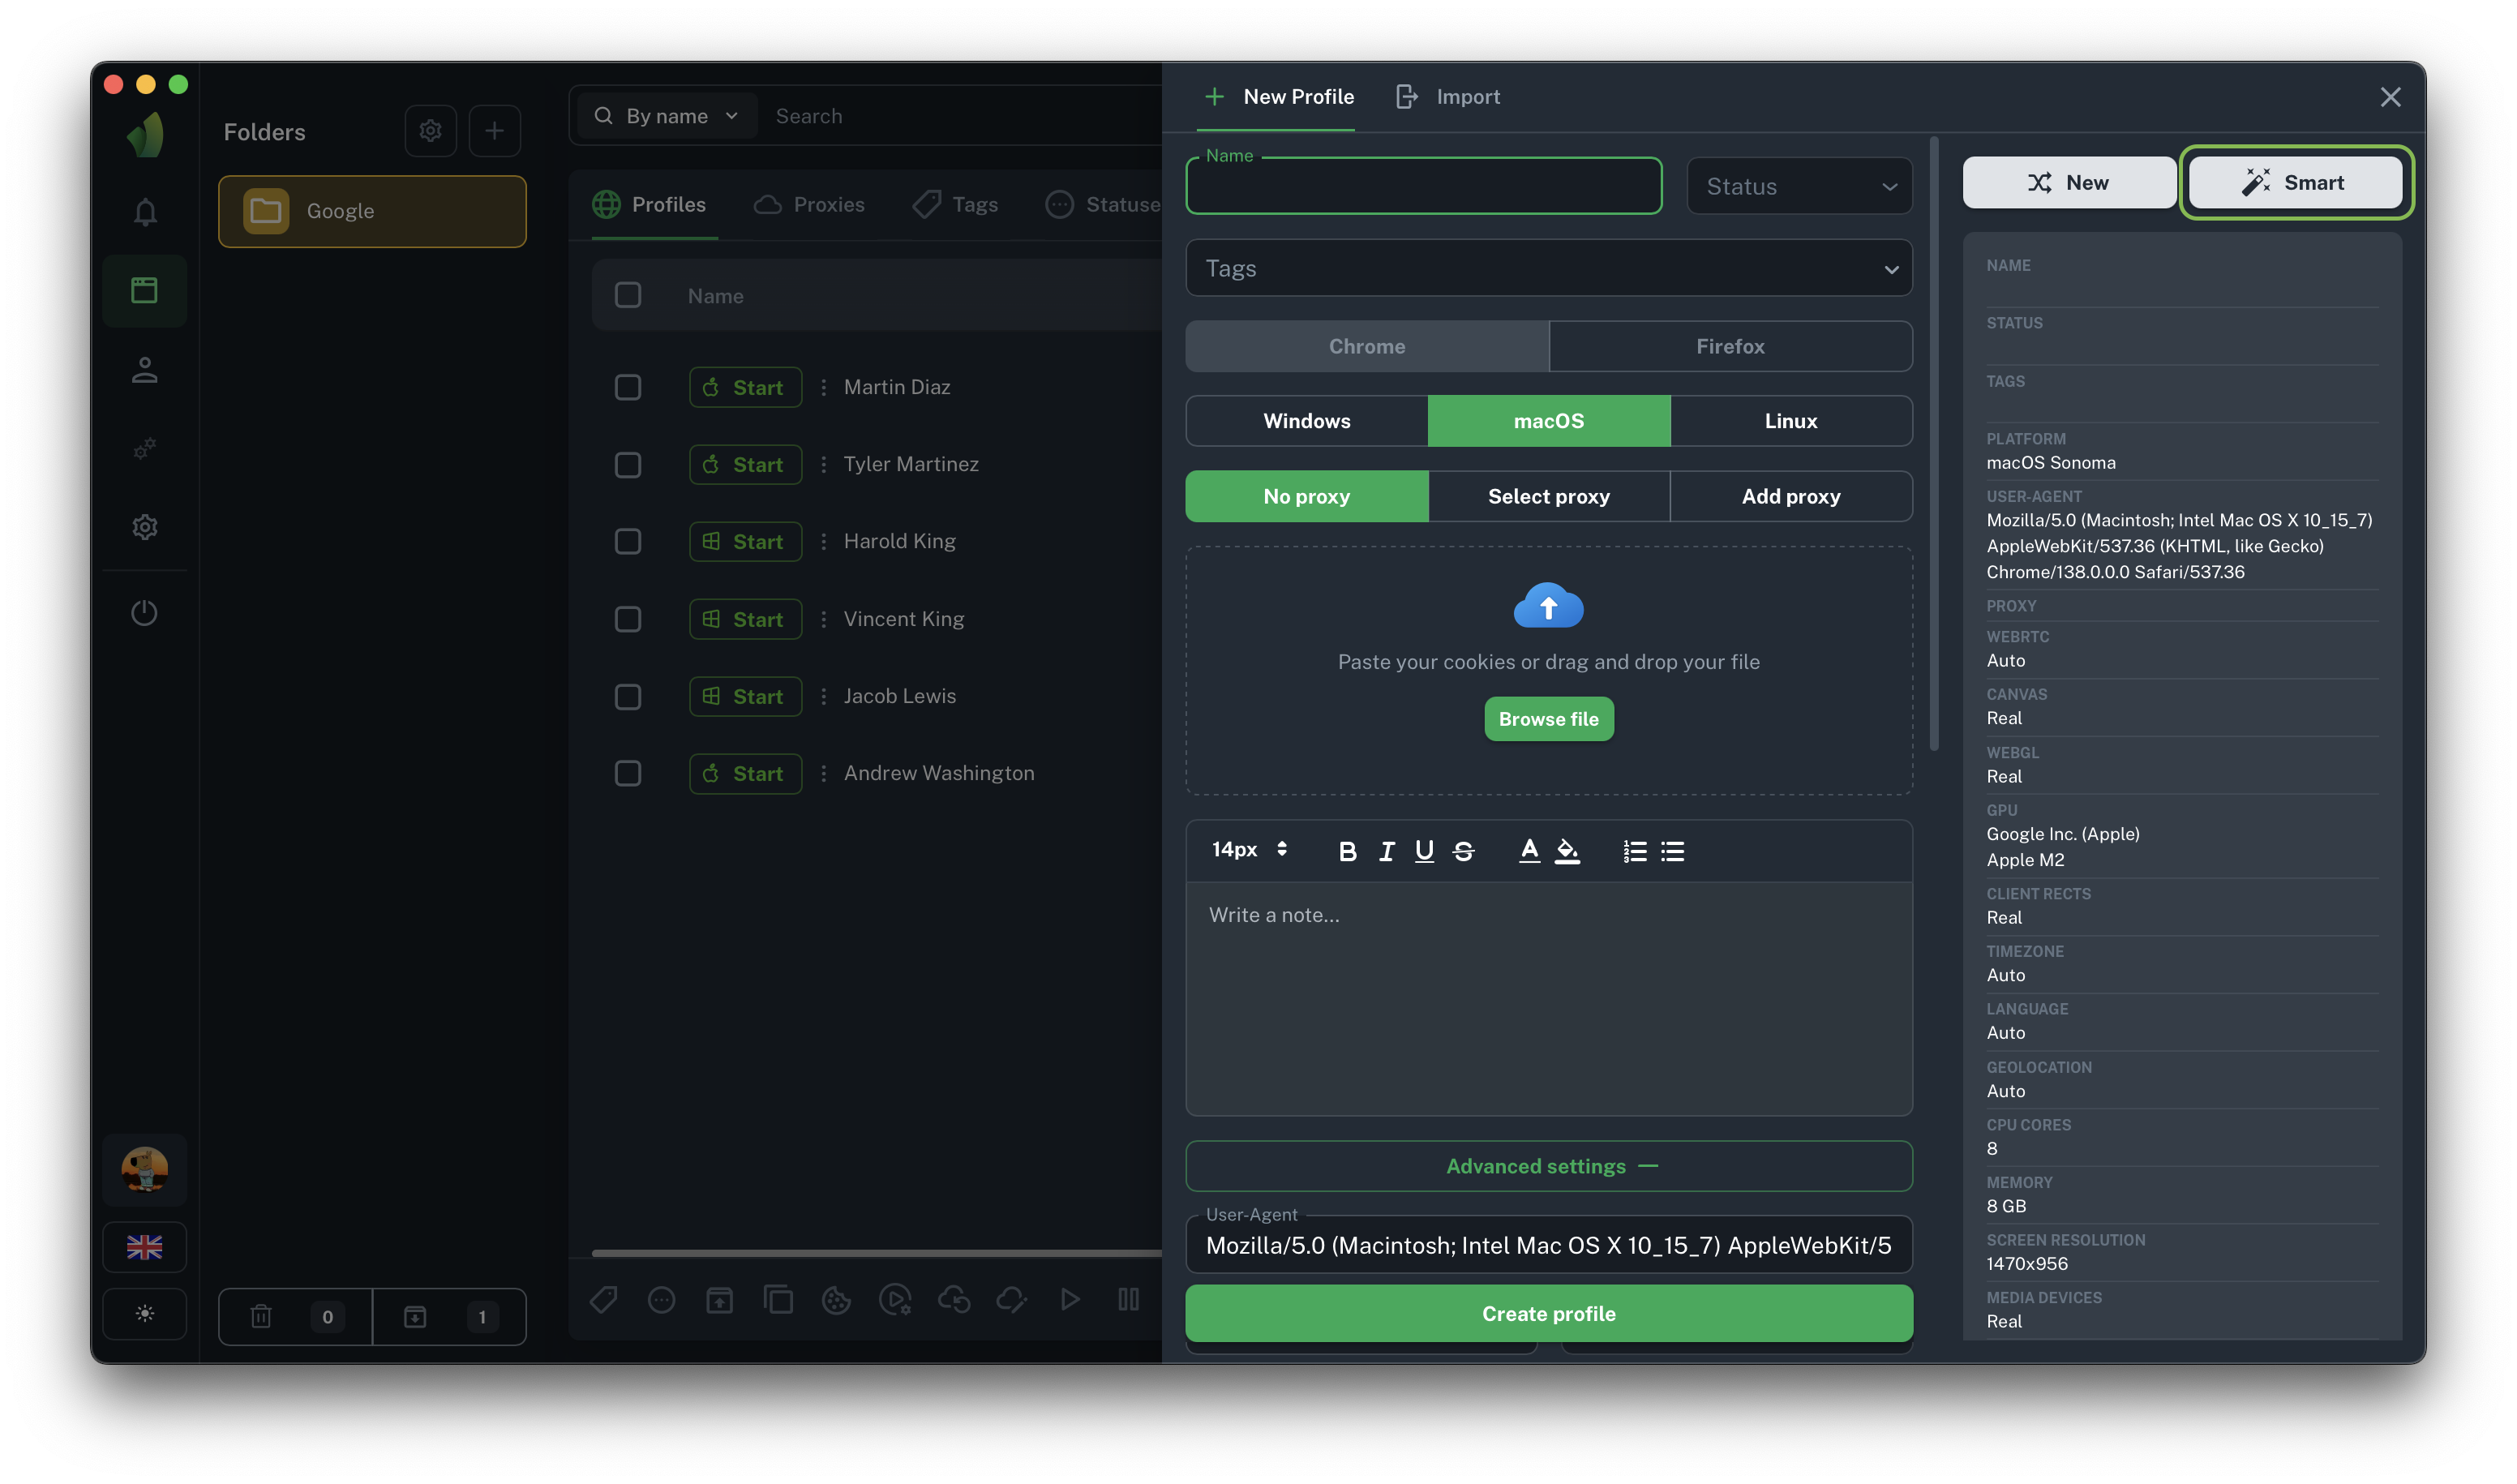Click the power/logout icon in the sidebar
The width and height of the screenshot is (2517, 1484).
pos(144,611)
